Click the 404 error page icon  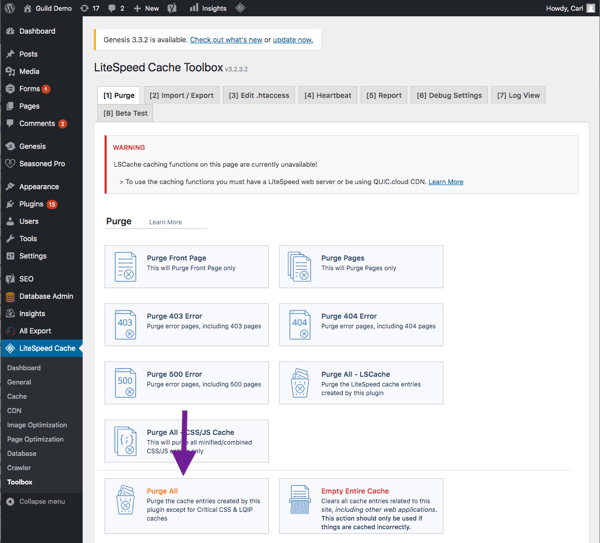300,325
